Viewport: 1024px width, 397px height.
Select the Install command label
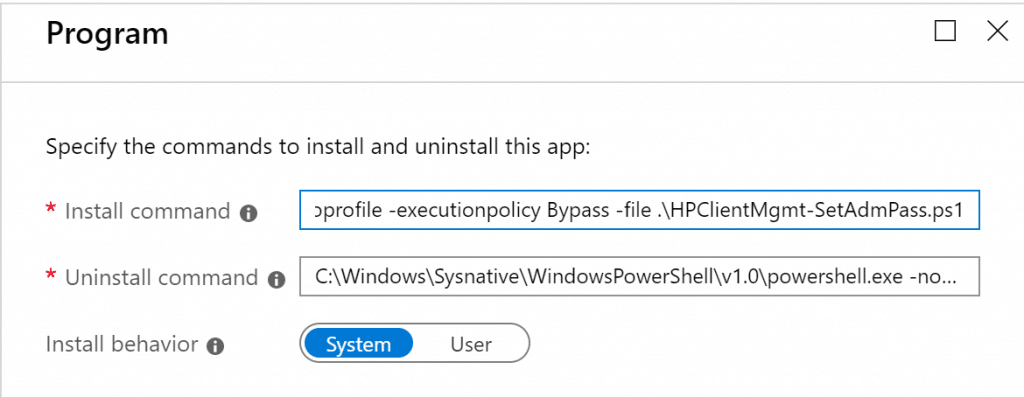click(147, 212)
